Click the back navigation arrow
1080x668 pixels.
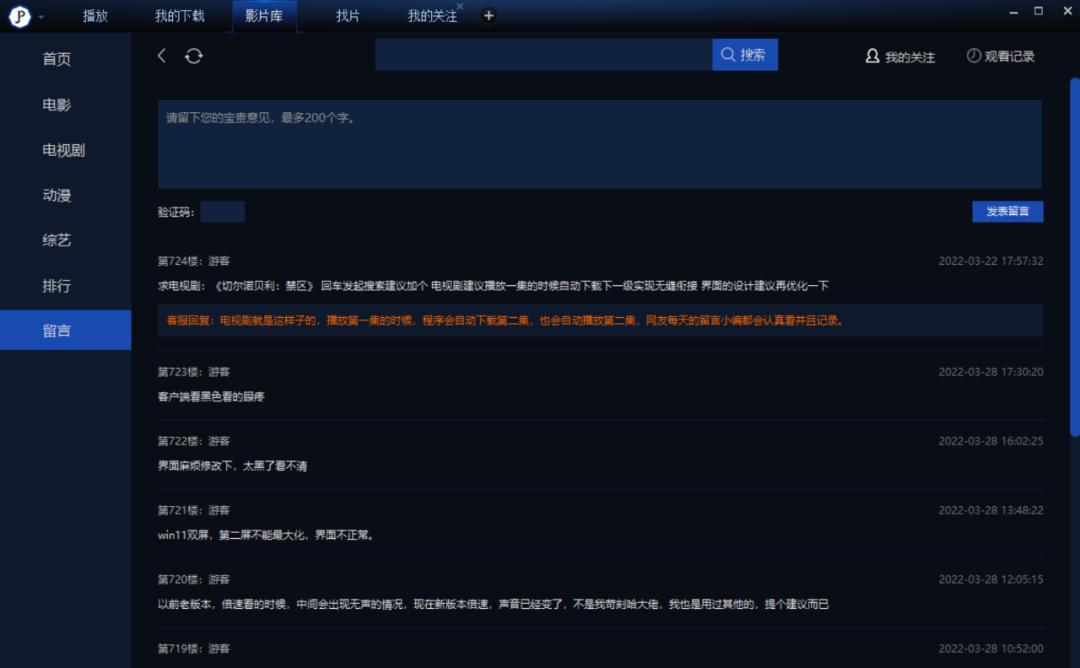(x=161, y=56)
